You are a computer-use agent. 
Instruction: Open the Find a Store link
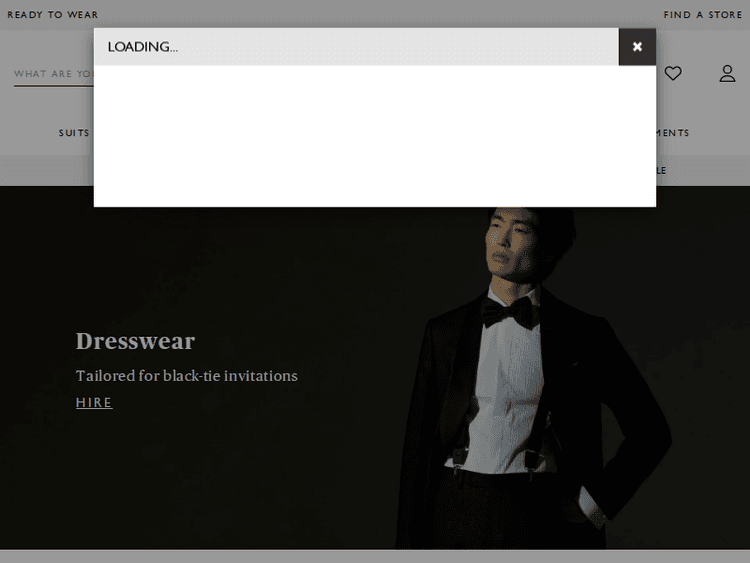point(703,15)
